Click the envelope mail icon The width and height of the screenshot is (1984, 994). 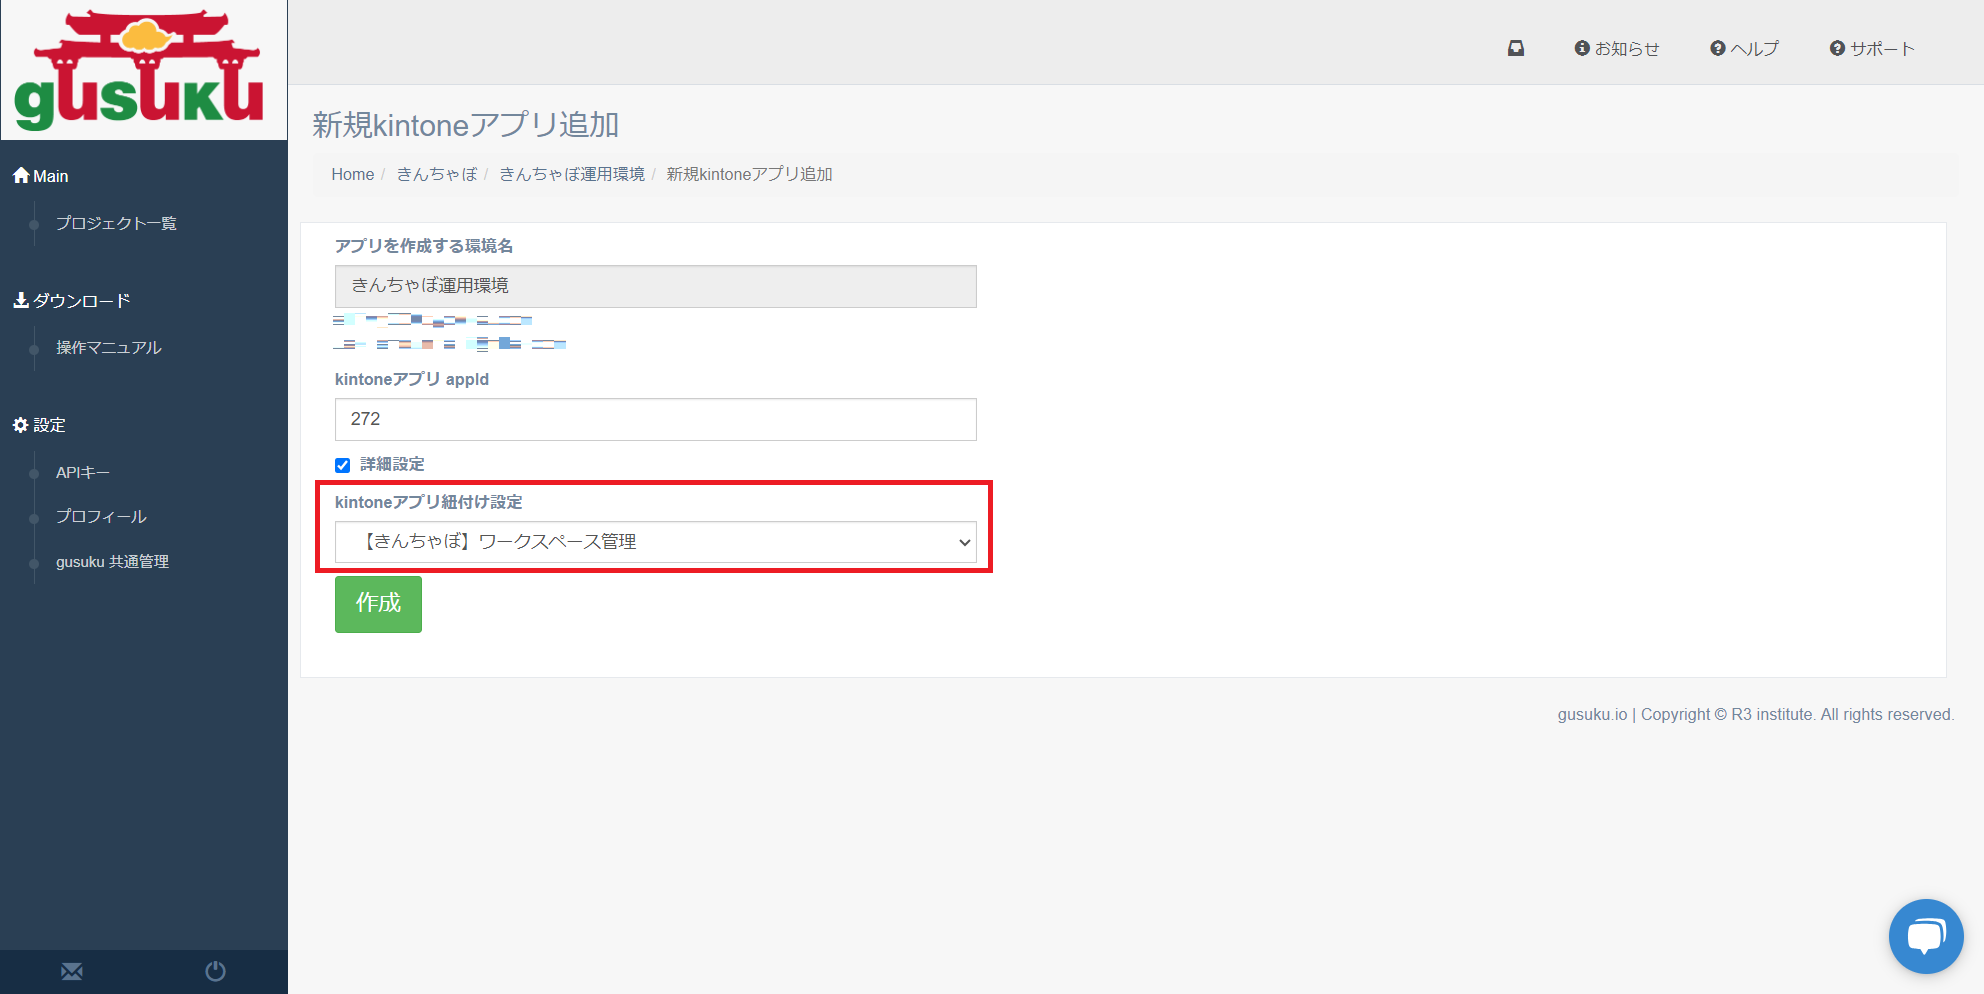(72, 971)
